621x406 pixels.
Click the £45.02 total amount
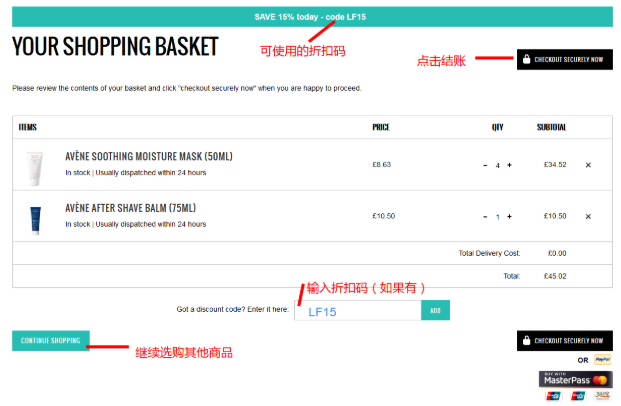tap(555, 276)
